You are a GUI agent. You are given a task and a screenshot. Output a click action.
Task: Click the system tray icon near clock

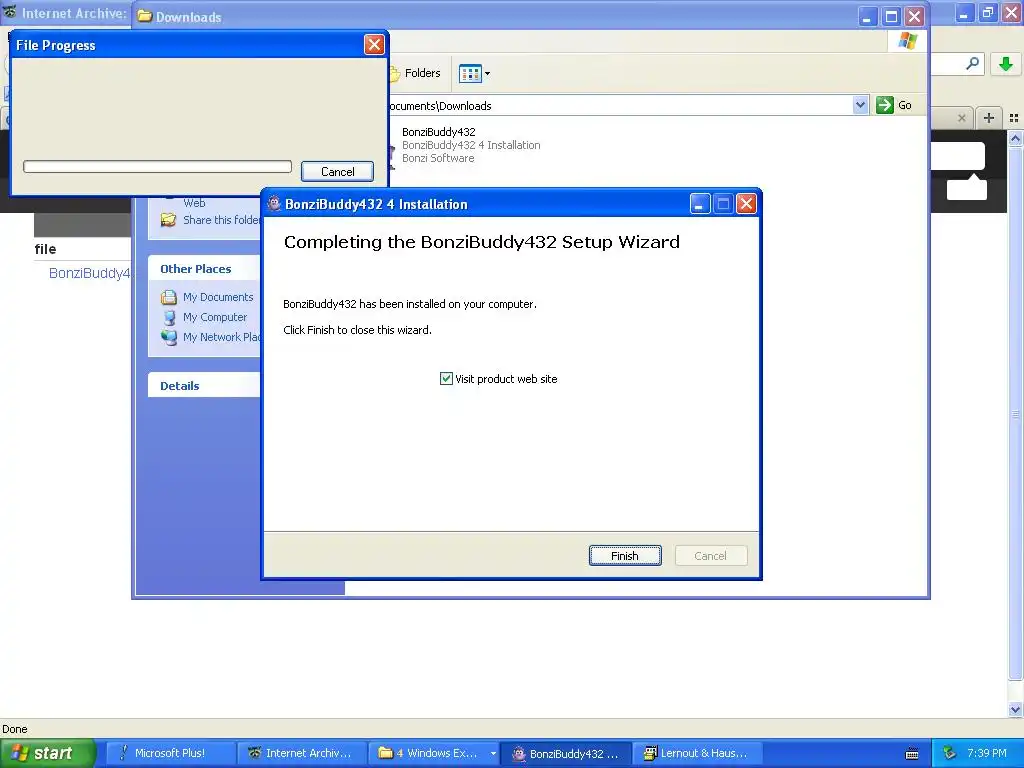pos(949,753)
